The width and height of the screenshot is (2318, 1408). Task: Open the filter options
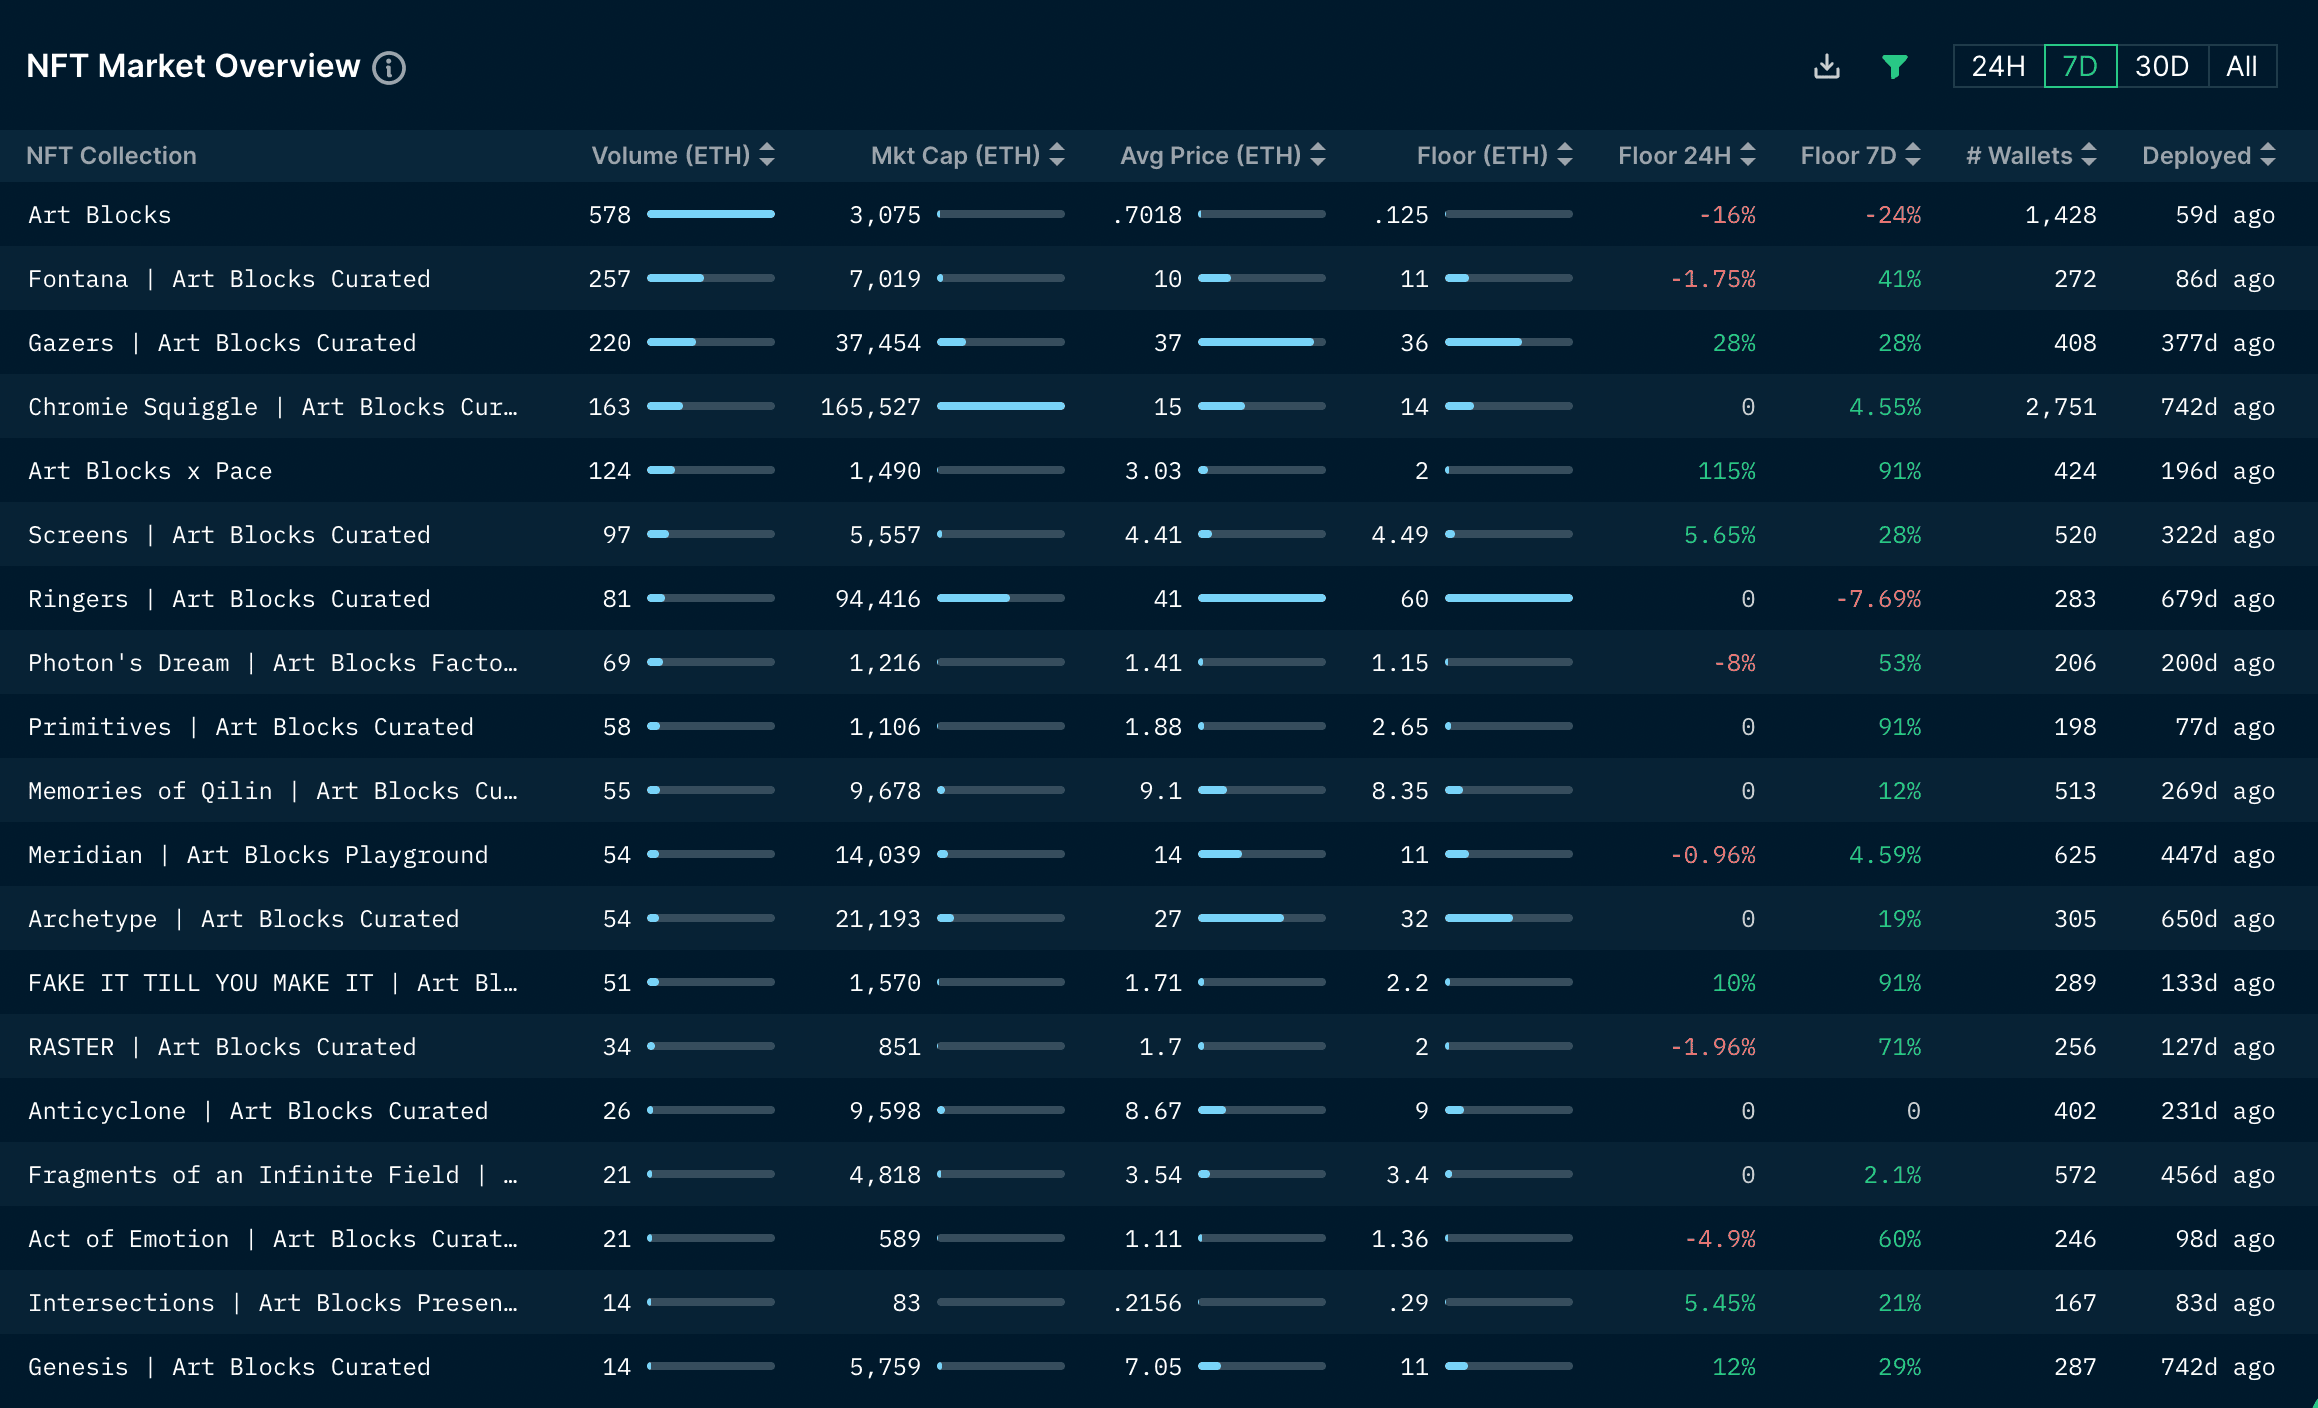1895,65
